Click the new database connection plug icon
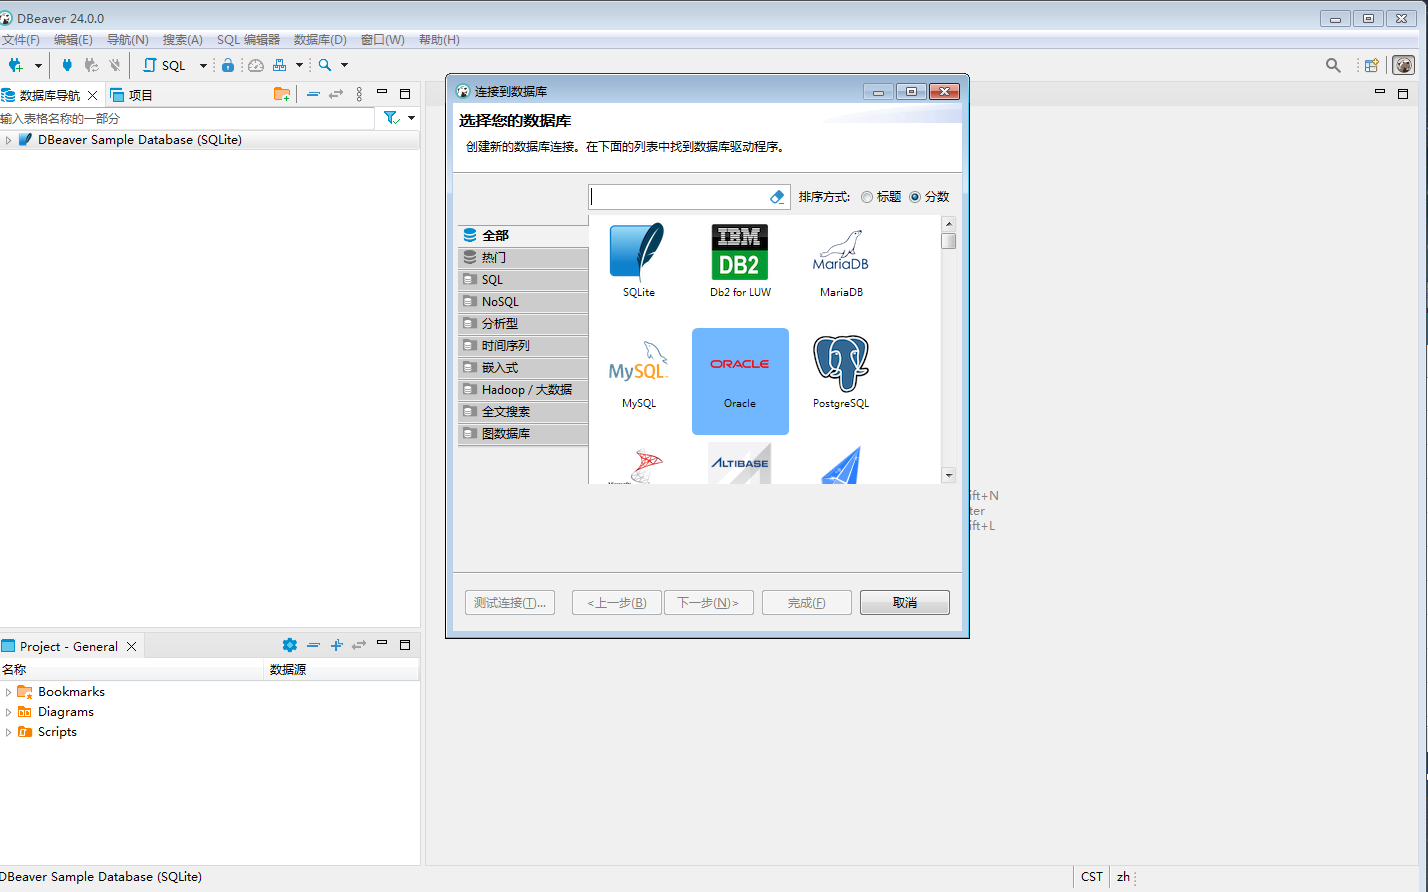 point(15,65)
